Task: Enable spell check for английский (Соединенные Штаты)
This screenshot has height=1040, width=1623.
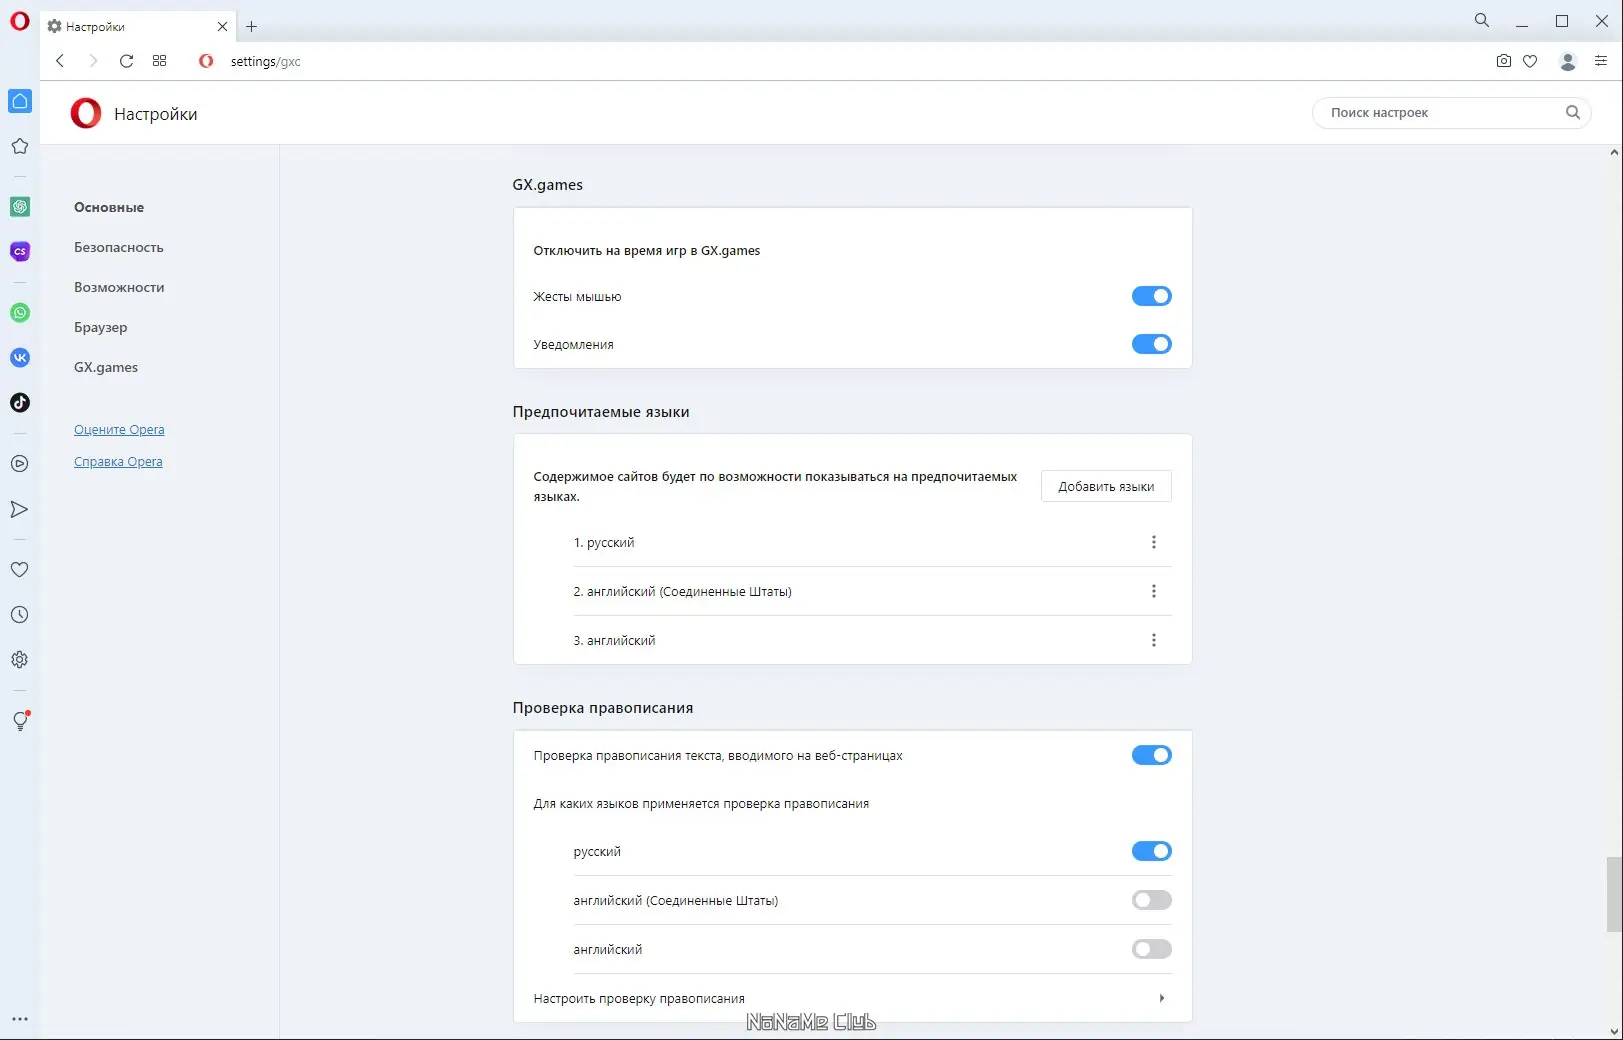Action: 1151,900
